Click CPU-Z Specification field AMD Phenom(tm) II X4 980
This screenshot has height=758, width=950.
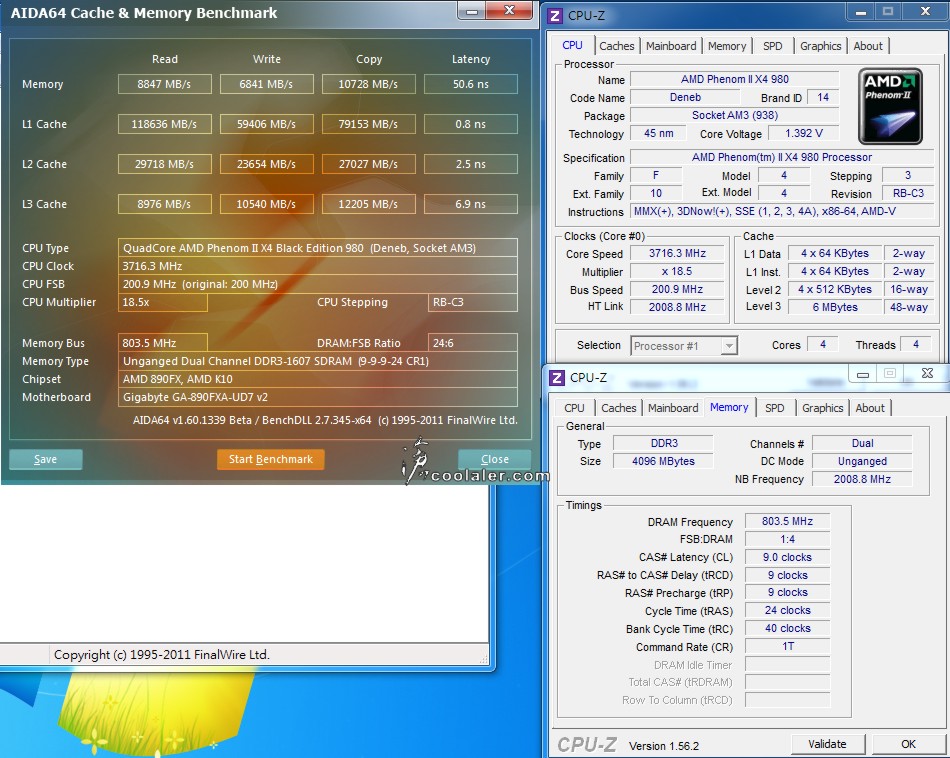782,158
